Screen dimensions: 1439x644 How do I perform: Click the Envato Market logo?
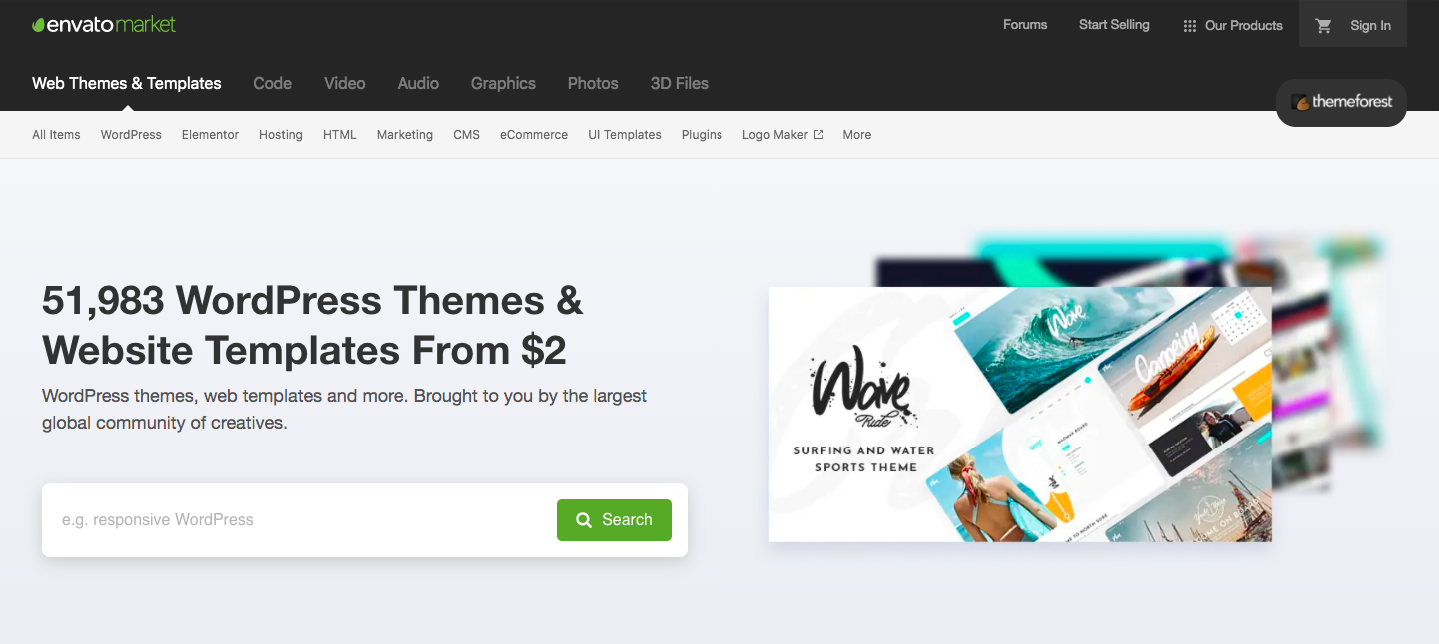click(x=104, y=24)
